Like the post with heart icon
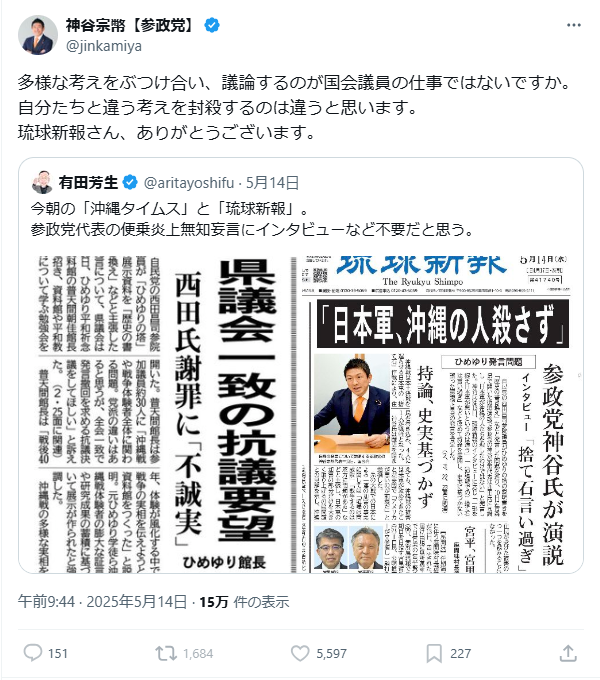 click(x=300, y=653)
